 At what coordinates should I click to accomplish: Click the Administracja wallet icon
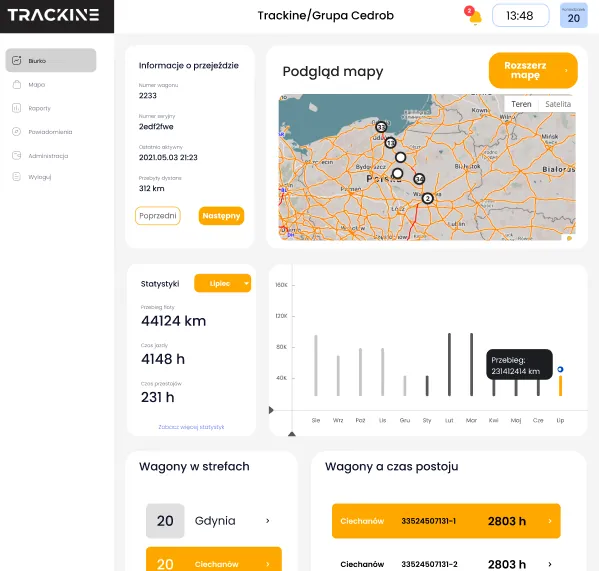tap(16, 155)
